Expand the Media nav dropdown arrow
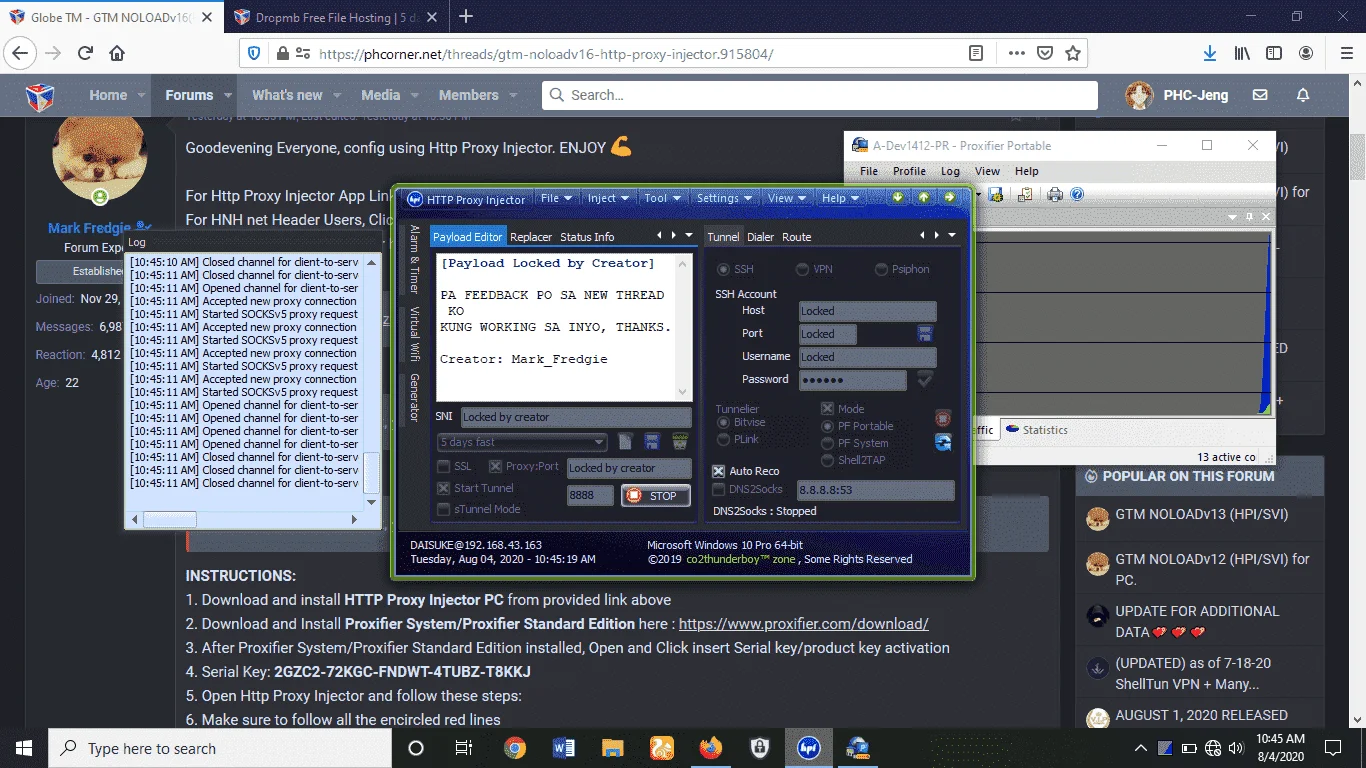Screen dimensions: 1366x768 [x=415, y=95]
